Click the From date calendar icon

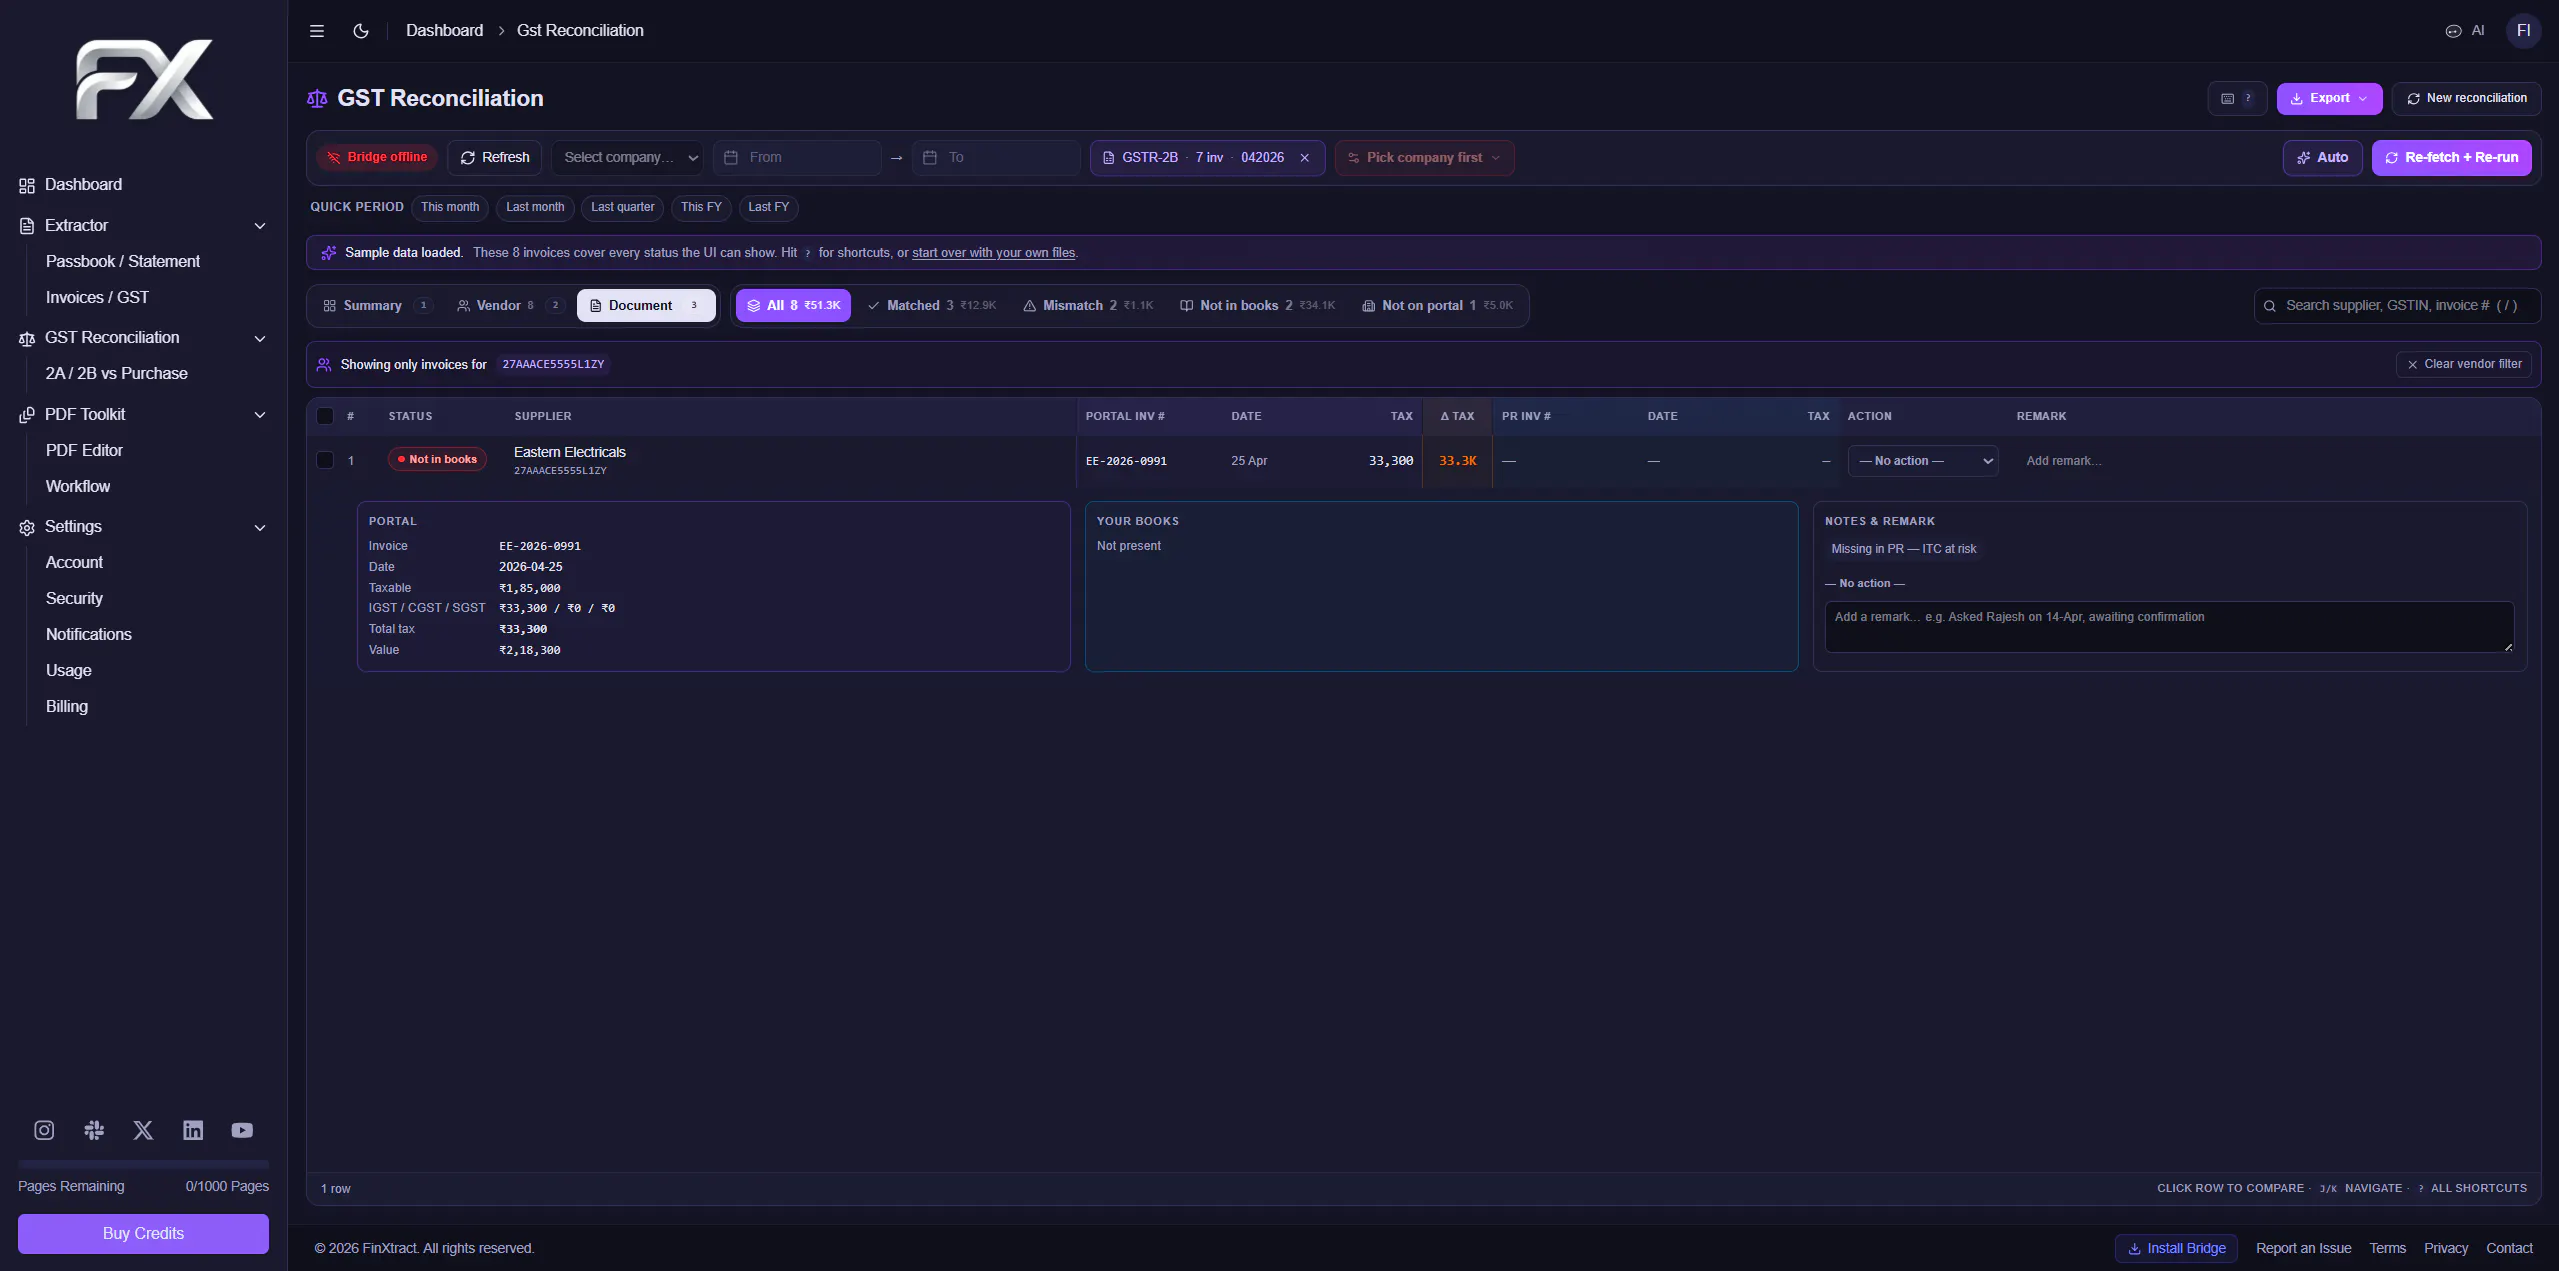tap(731, 158)
